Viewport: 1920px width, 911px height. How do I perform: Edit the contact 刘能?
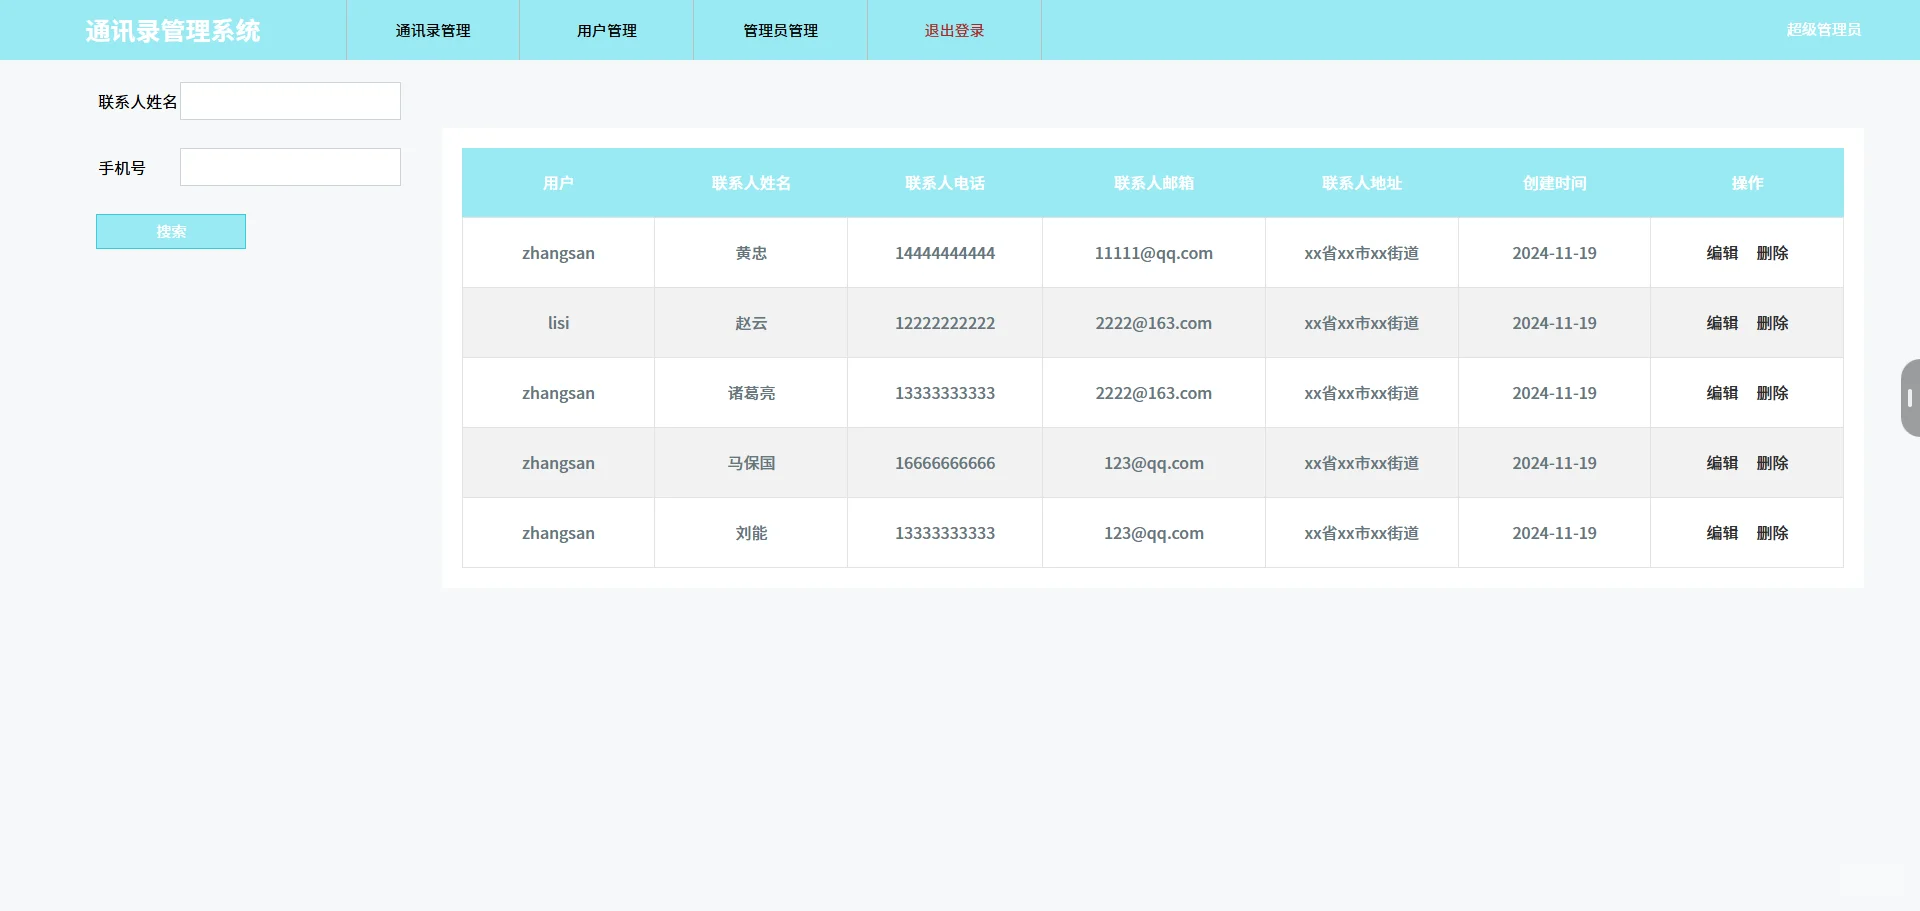(x=1721, y=533)
